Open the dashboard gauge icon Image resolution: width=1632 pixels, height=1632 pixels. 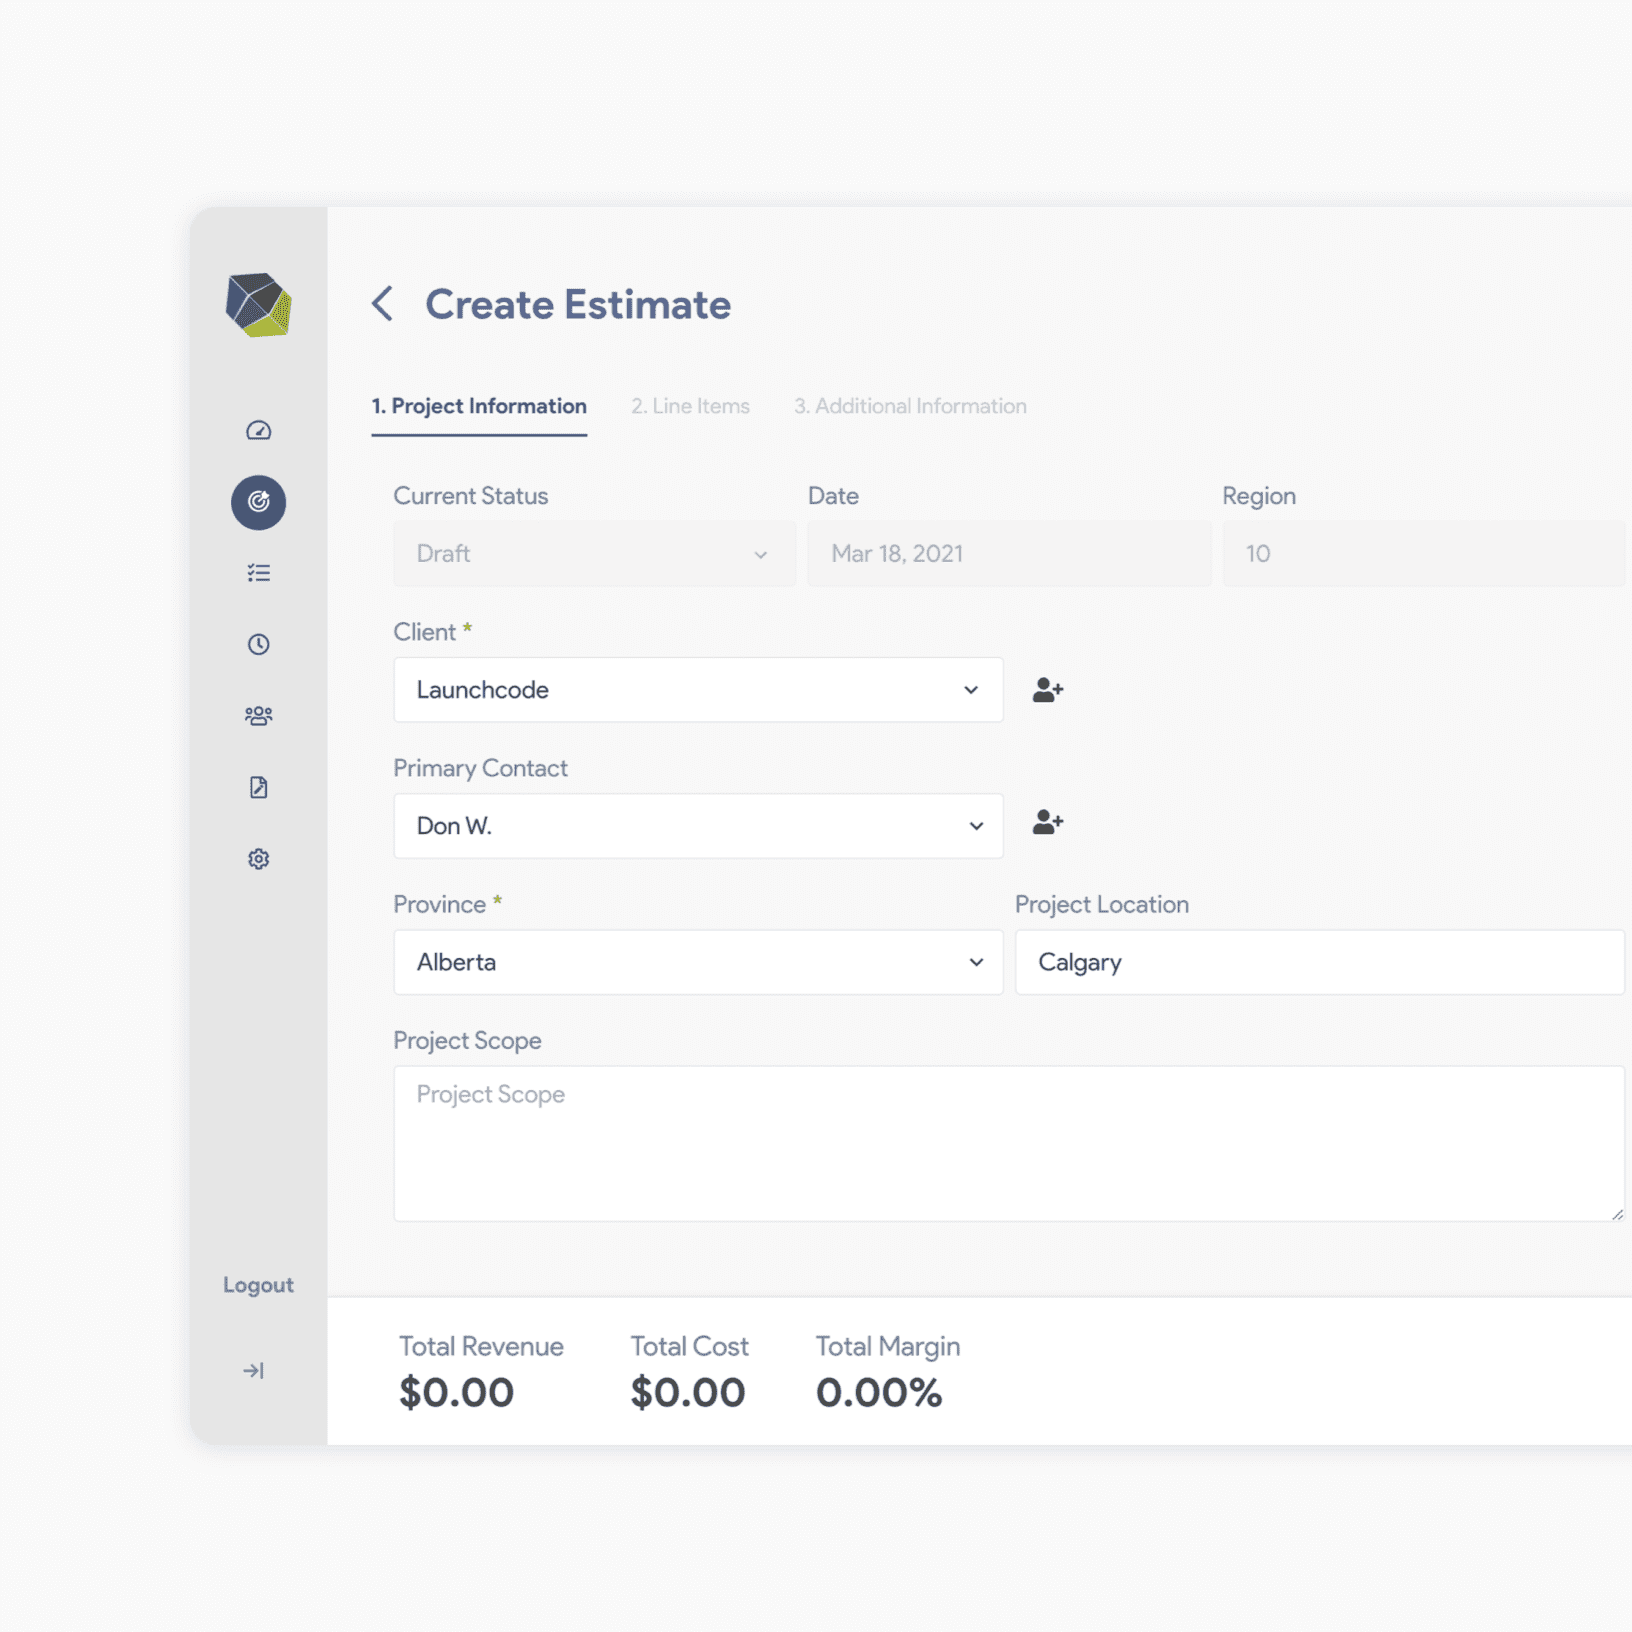click(258, 431)
